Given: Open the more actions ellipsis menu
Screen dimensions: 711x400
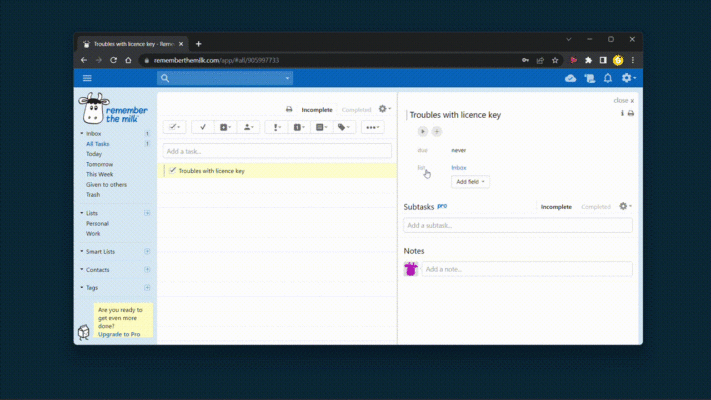Looking at the screenshot, I should tap(373, 127).
